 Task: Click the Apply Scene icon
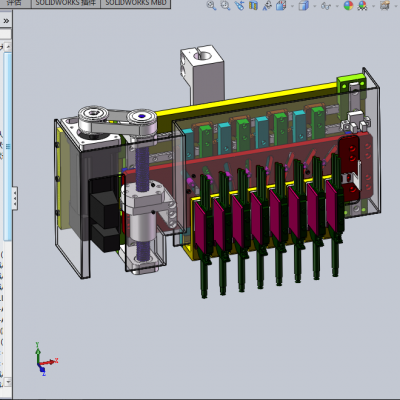coord(363,5)
